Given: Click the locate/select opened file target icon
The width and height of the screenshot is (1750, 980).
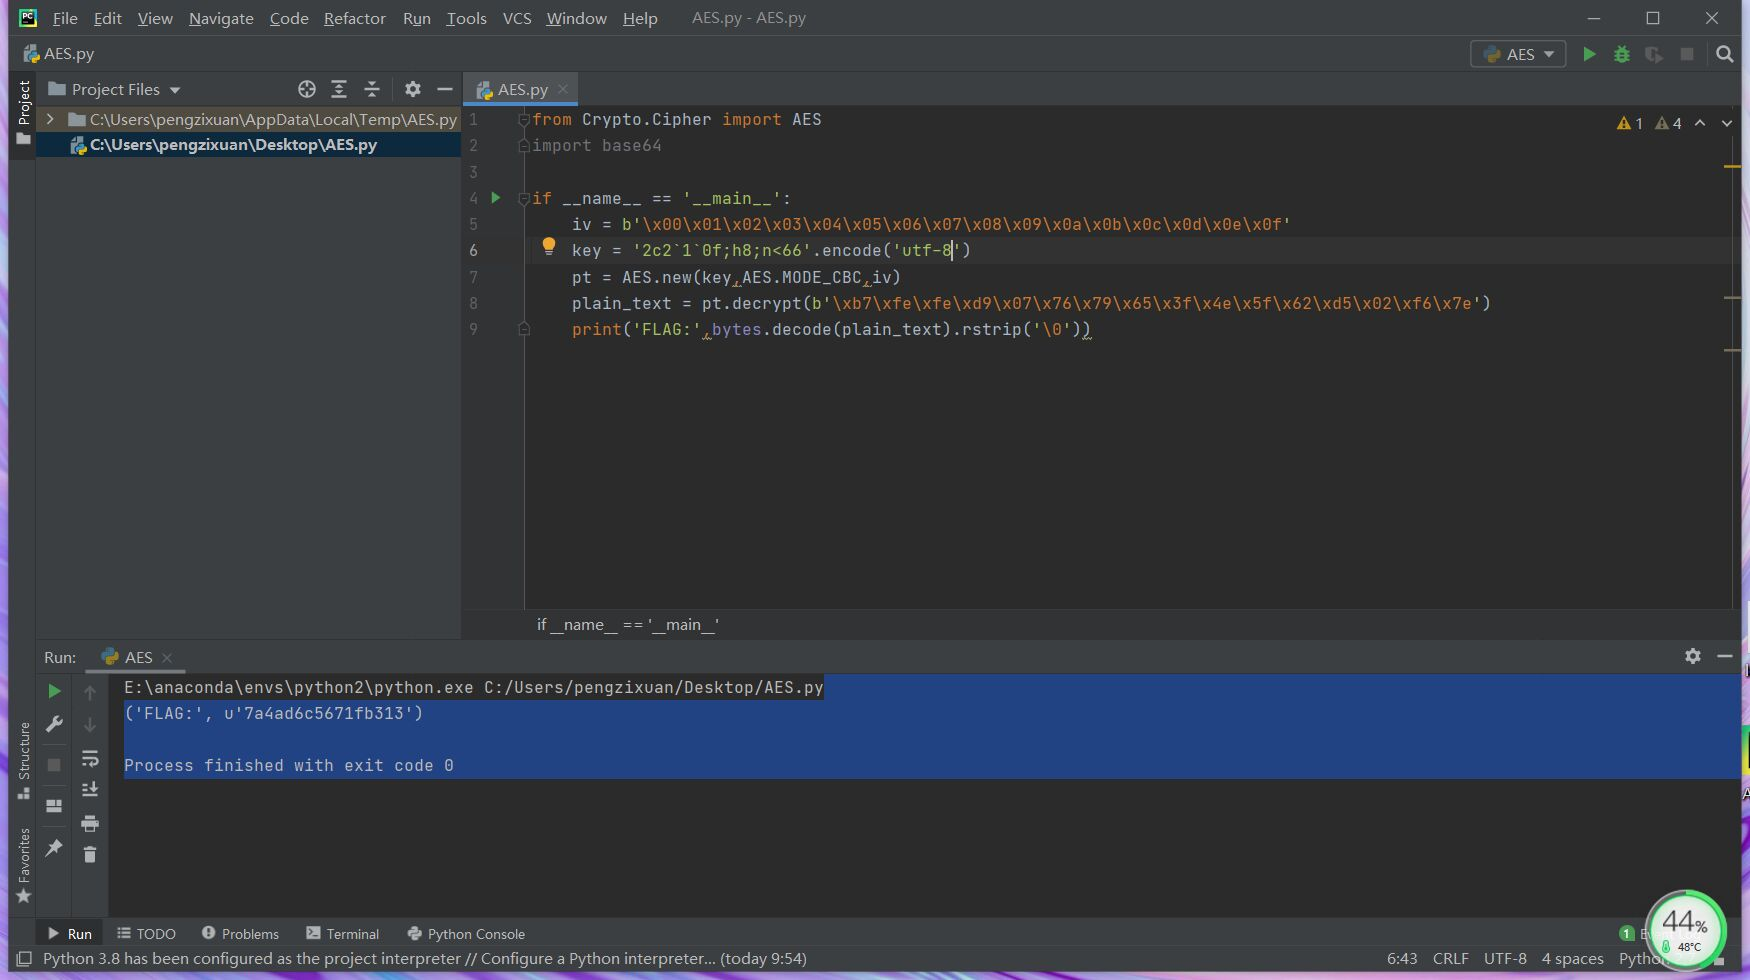Looking at the screenshot, I should 307,89.
